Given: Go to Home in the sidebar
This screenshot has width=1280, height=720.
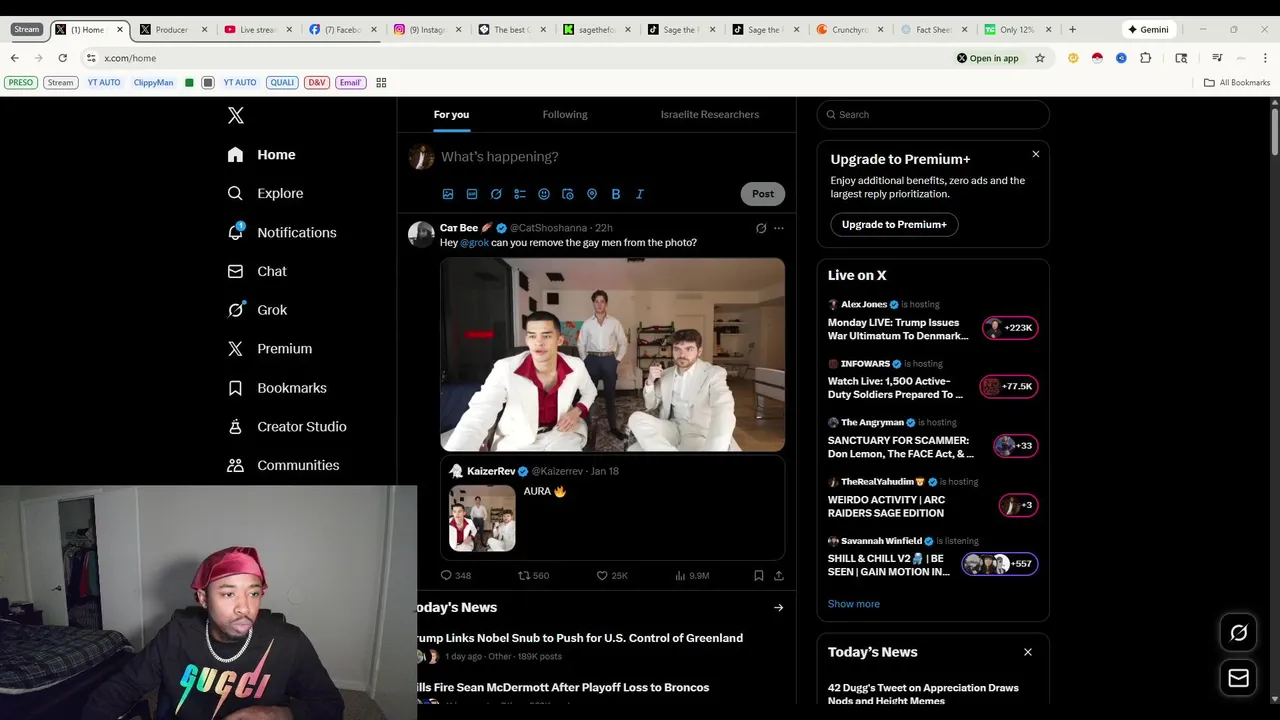Looking at the screenshot, I should pyautogui.click(x=261, y=155).
